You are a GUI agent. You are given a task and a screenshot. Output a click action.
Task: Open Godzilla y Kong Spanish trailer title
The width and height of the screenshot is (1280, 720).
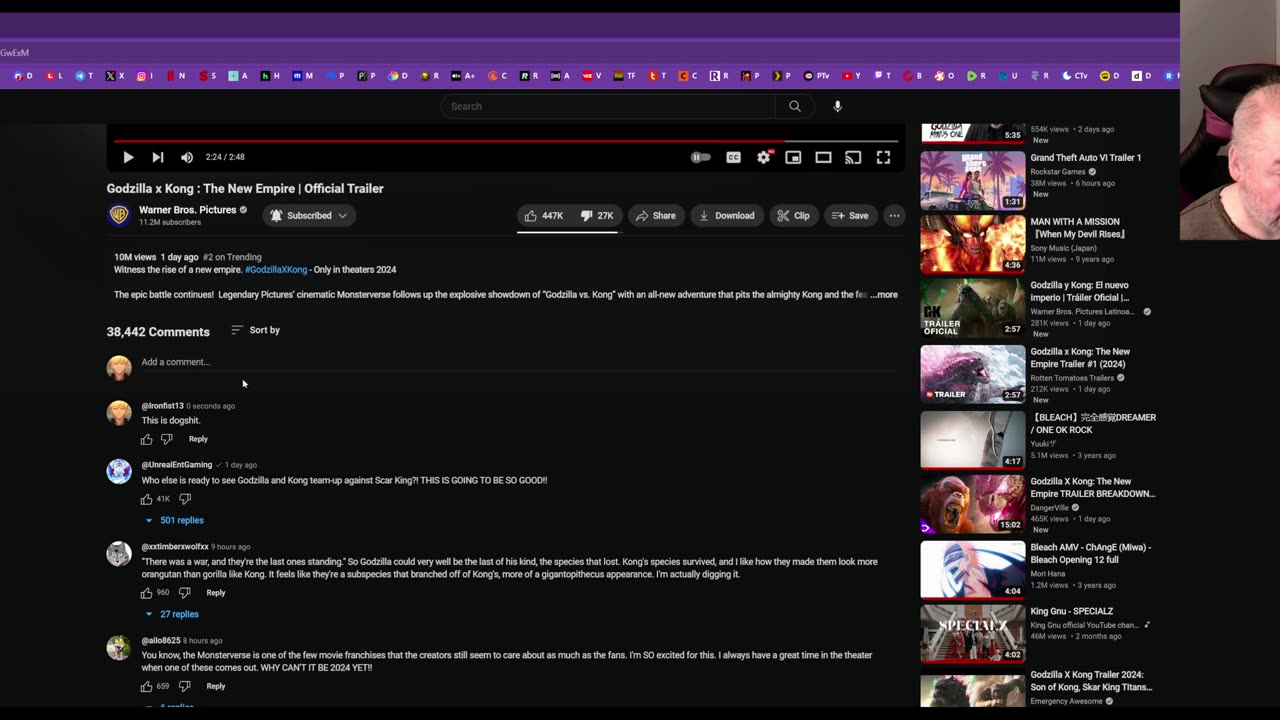[x=1080, y=291]
